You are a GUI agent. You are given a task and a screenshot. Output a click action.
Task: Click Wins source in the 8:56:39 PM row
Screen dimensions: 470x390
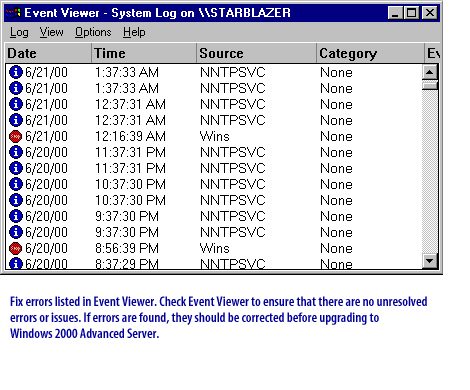coord(215,248)
